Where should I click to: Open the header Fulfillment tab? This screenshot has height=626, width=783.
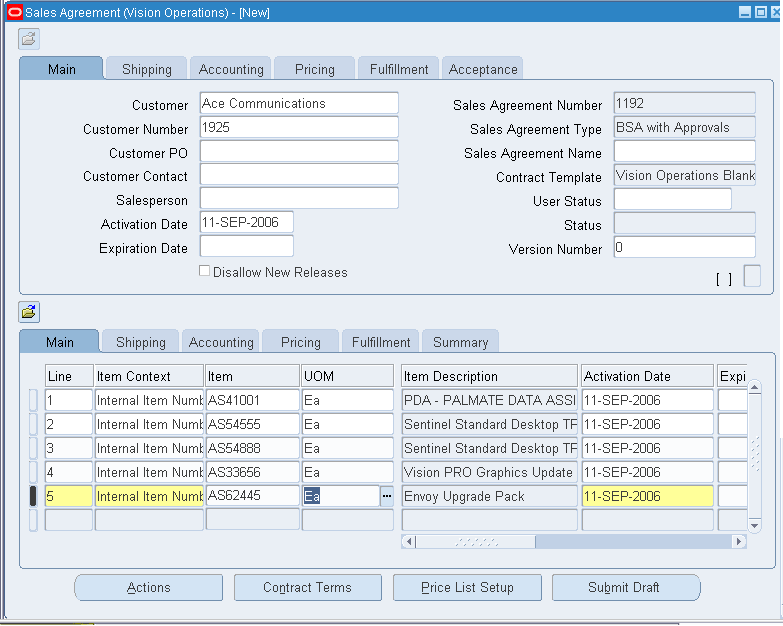(398, 69)
